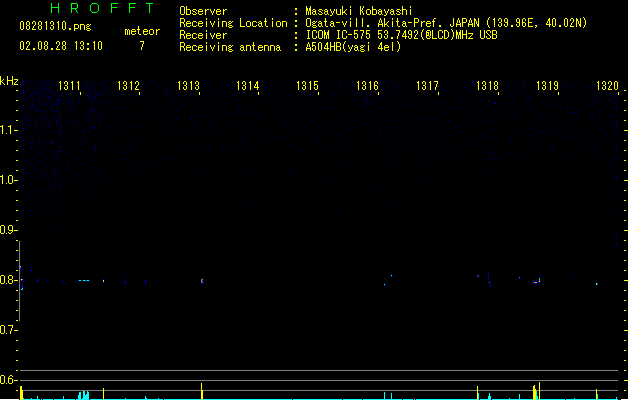The image size is (629, 400).
Task: Click the 1.1 frequency axis label
Action: (8, 130)
